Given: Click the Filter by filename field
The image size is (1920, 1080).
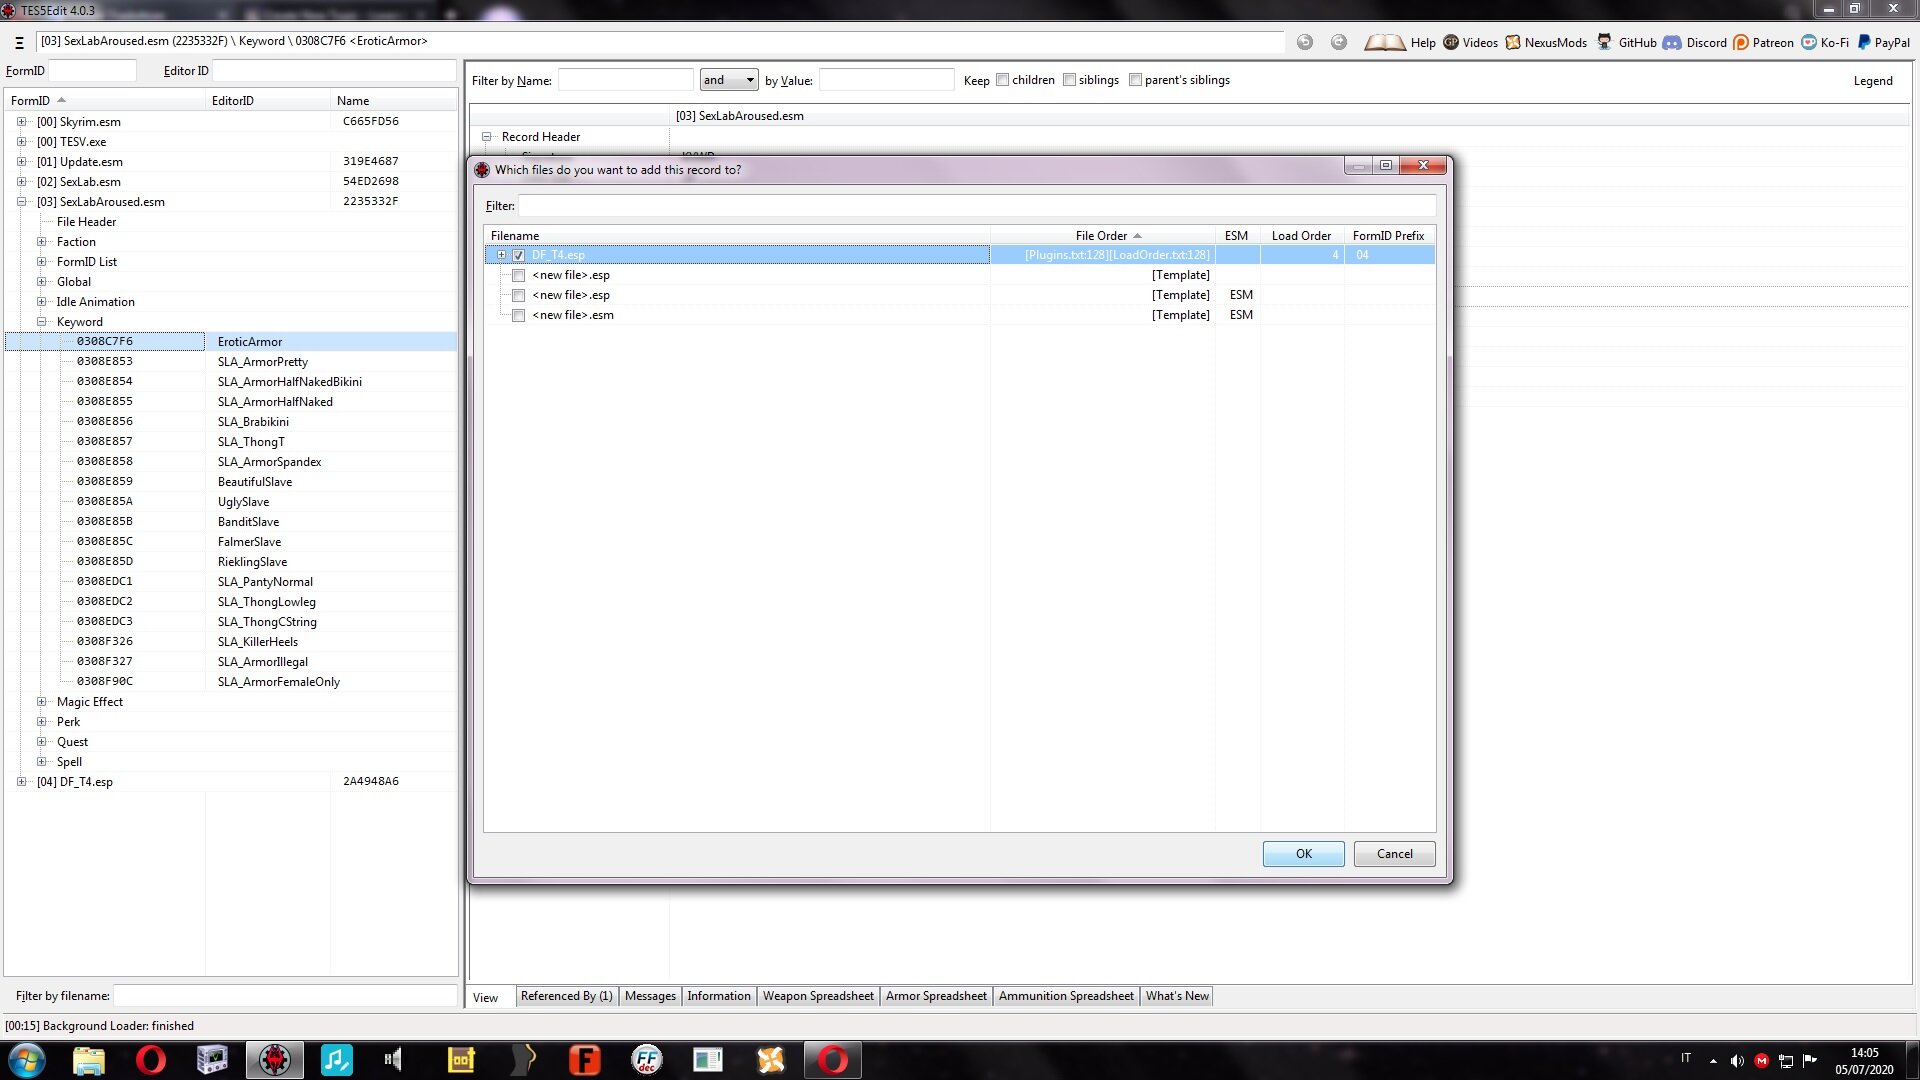Looking at the screenshot, I should pyautogui.click(x=285, y=996).
